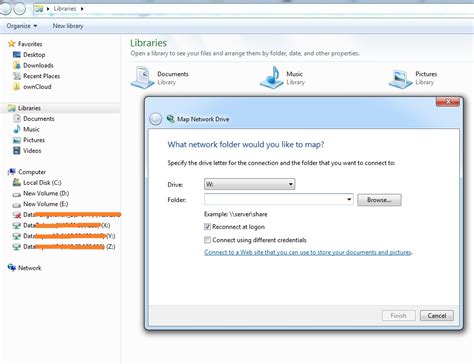Click the Favorites star icon
This screenshot has width=474, height=364.
(x=12, y=44)
